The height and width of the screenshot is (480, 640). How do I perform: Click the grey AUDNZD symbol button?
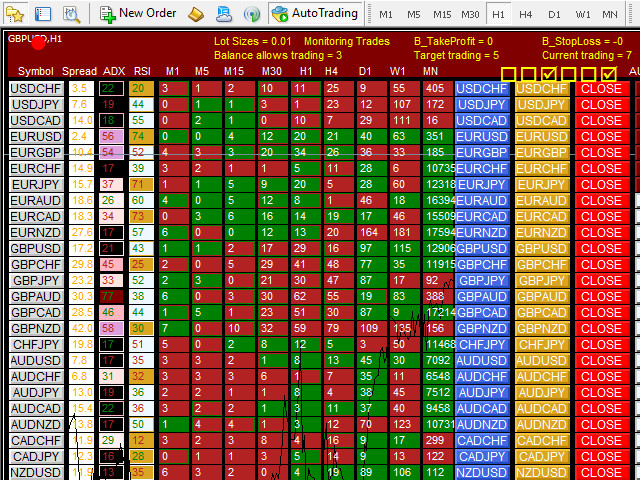36,425
